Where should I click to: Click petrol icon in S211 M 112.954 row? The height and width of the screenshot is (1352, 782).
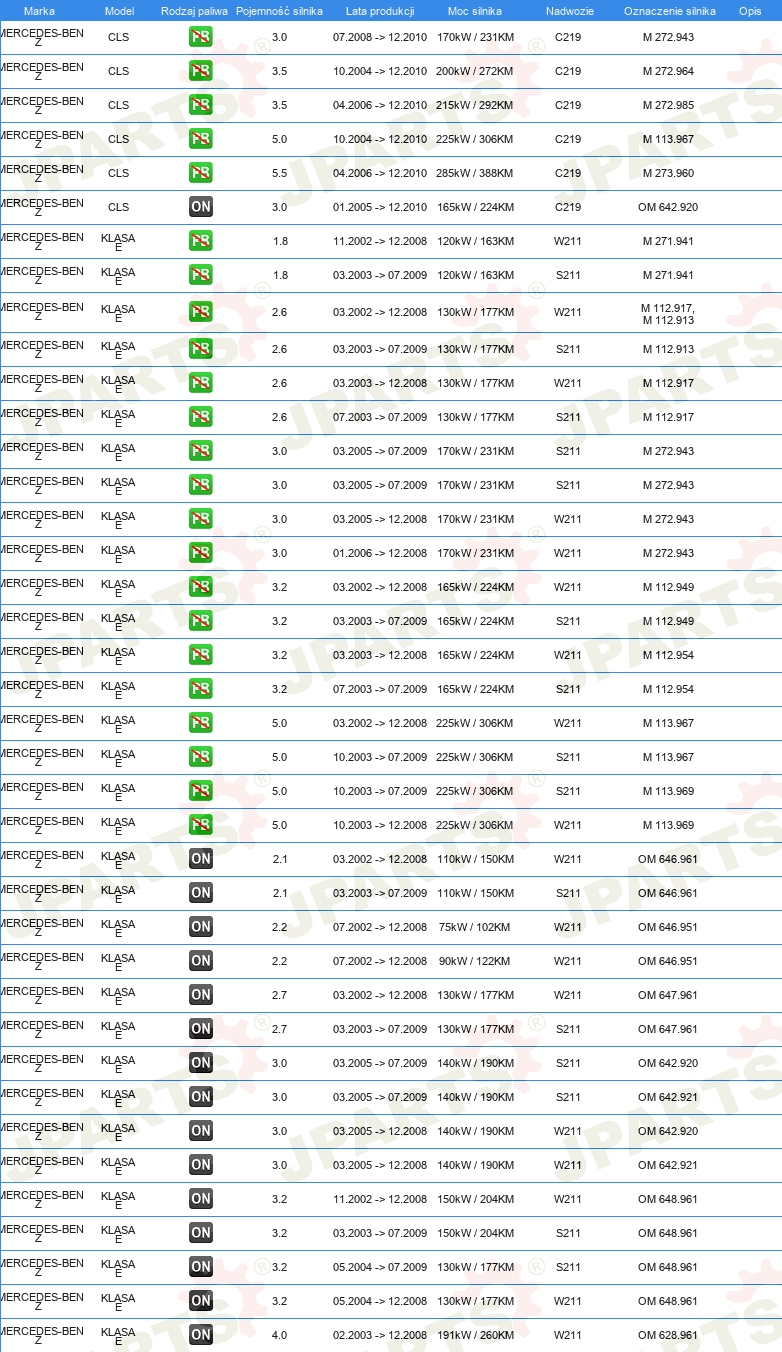click(201, 689)
